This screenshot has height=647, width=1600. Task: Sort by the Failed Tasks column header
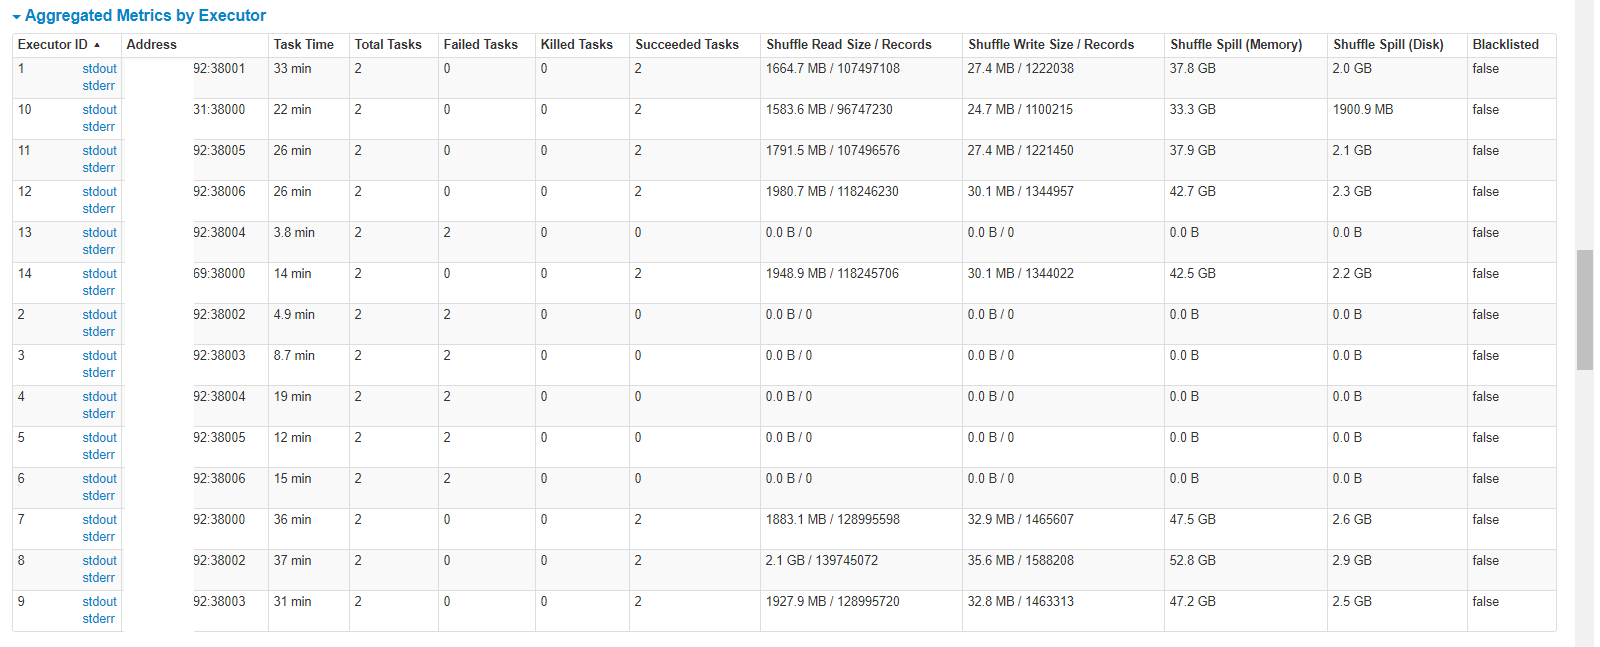[x=481, y=45]
